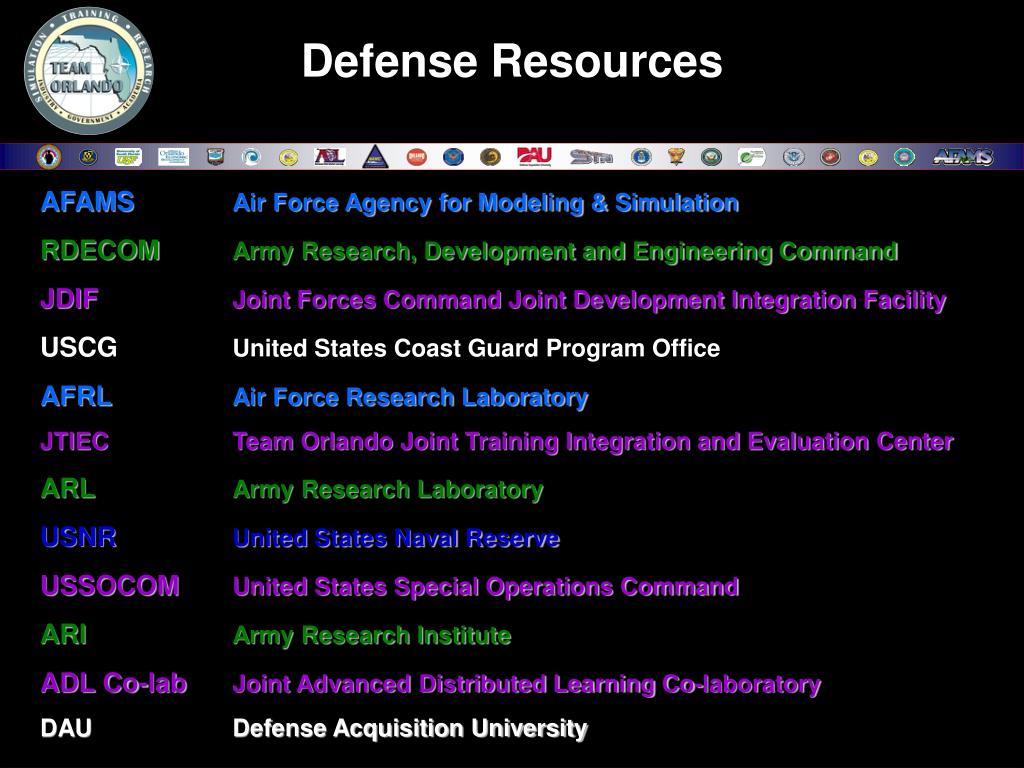Click the shield-shaped badge in logo strip
1024x768 pixels.
(x=216, y=157)
